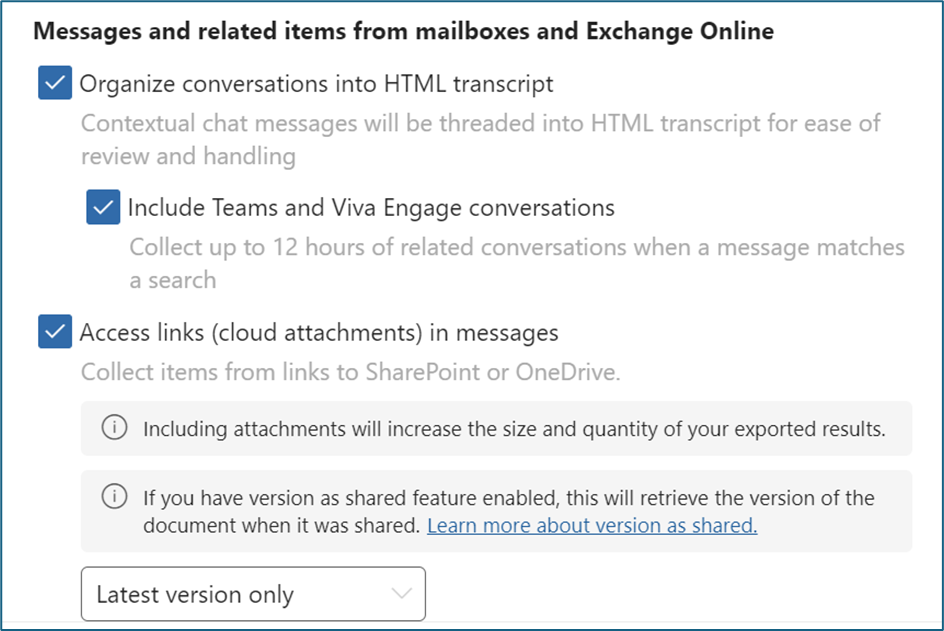Click the 'a search' description line
This screenshot has width=944, height=631.
172,280
